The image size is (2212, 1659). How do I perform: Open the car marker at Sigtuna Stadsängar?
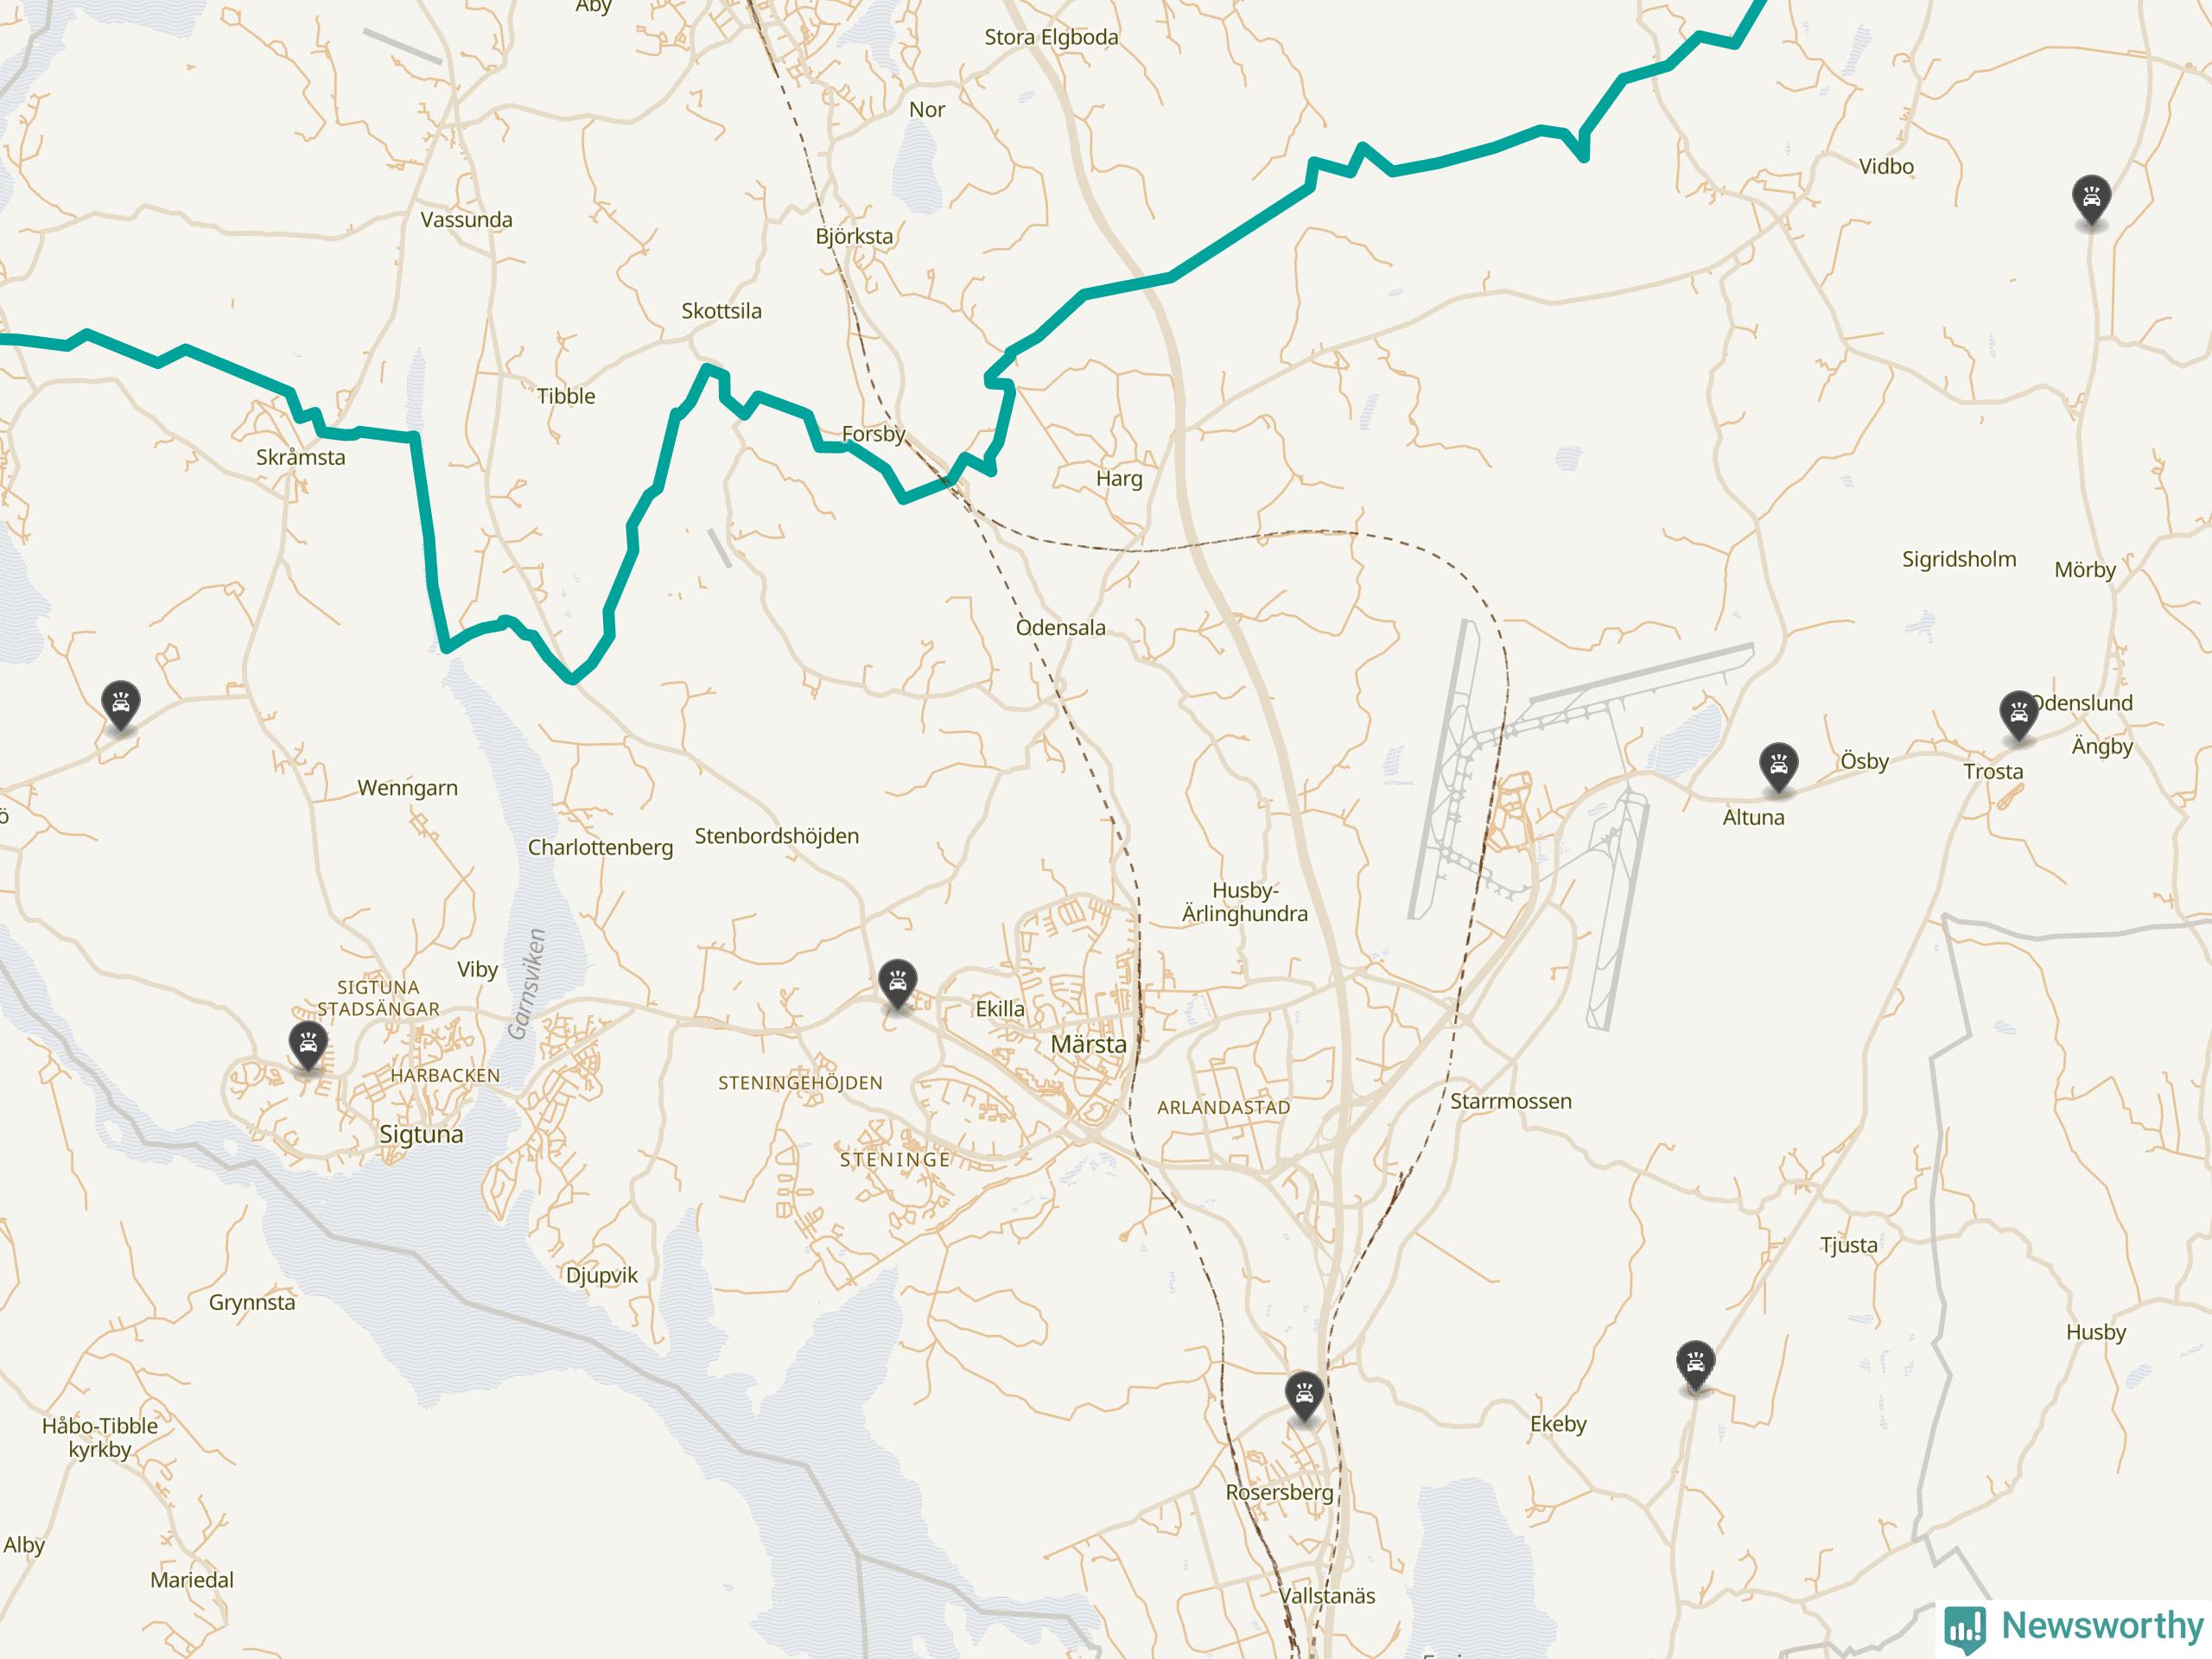[308, 1046]
